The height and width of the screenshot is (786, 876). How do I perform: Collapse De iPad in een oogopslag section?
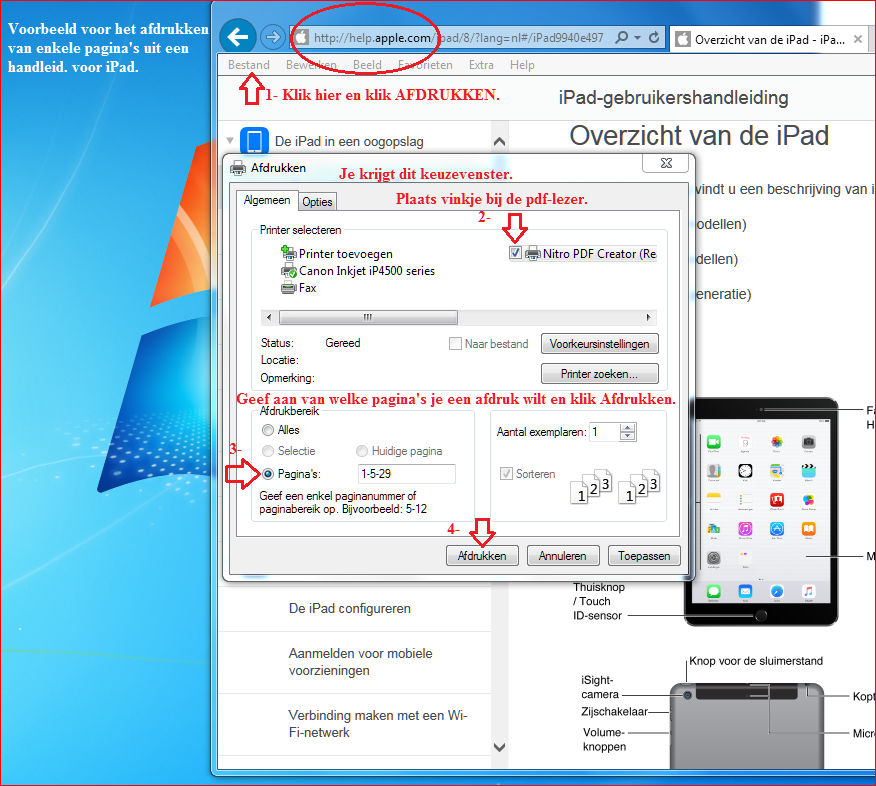point(230,141)
